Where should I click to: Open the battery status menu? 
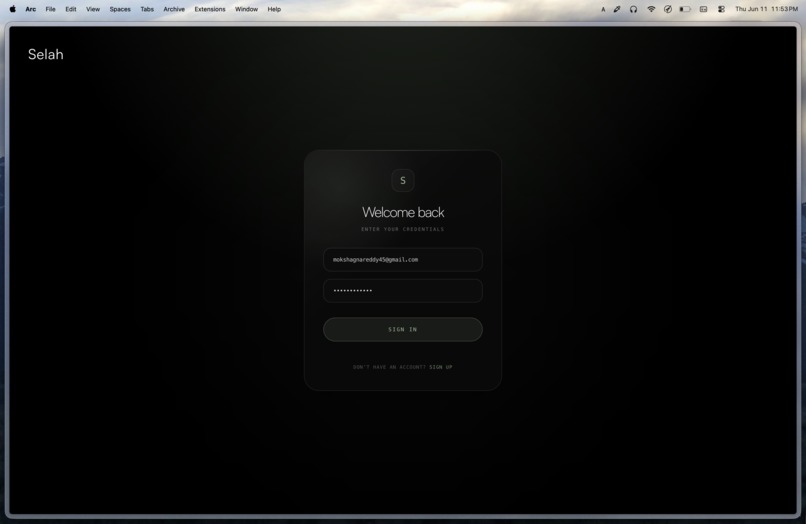[685, 9]
